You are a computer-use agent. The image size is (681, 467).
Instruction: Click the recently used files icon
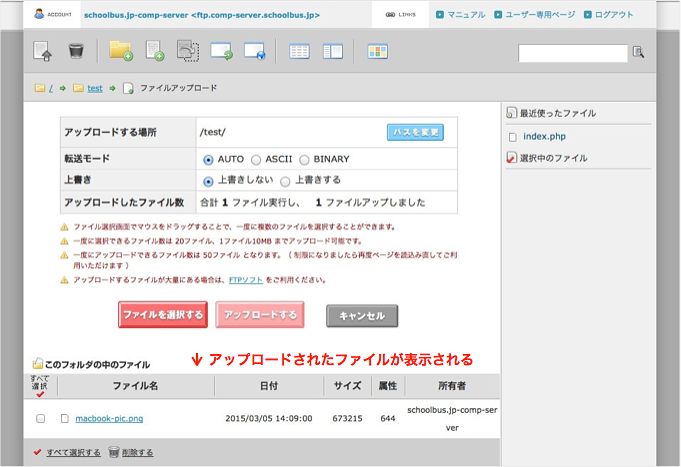(512, 113)
